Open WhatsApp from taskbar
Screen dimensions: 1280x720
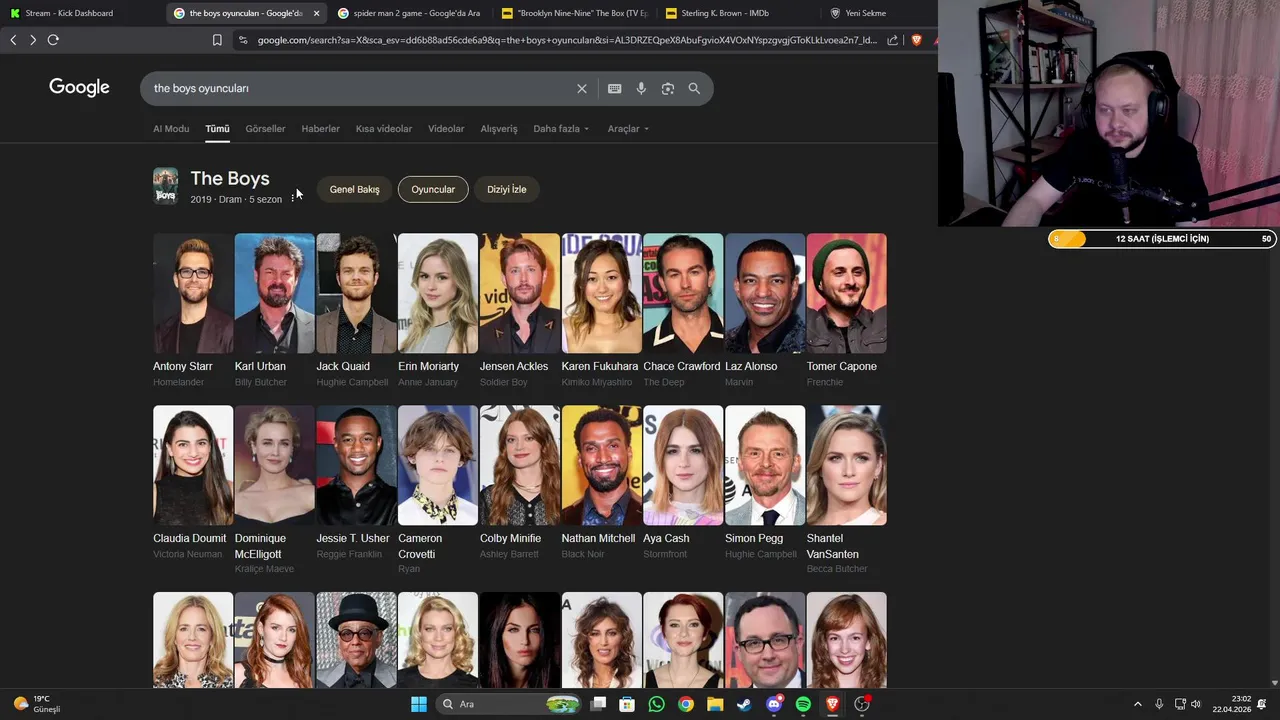pyautogui.click(x=656, y=704)
